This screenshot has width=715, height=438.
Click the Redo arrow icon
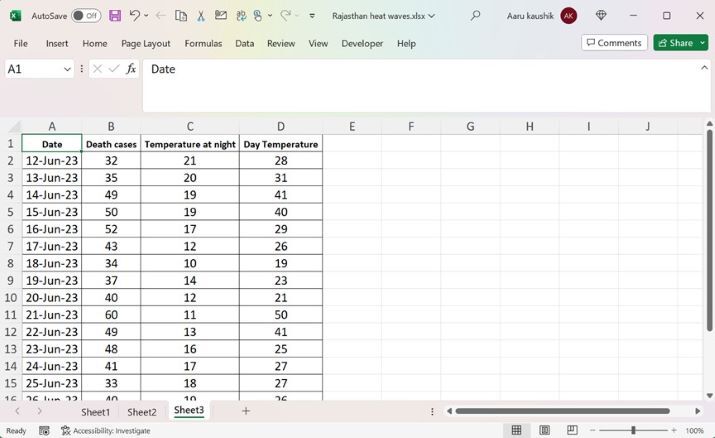click(285, 16)
